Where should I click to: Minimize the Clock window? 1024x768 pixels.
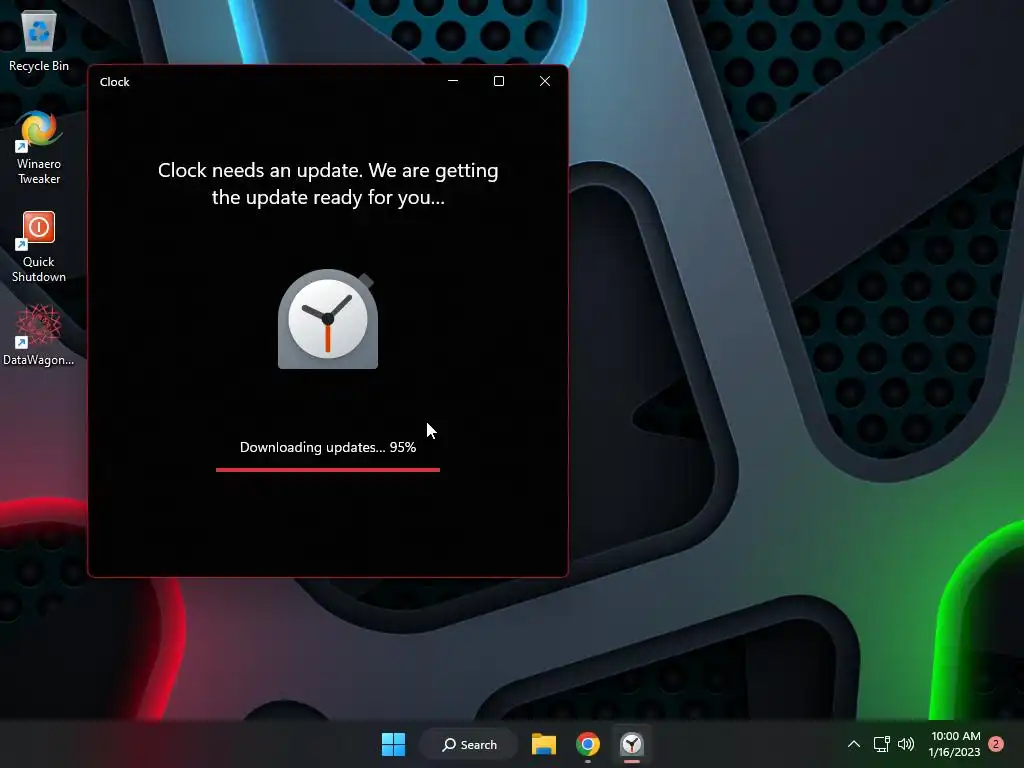[x=453, y=81]
